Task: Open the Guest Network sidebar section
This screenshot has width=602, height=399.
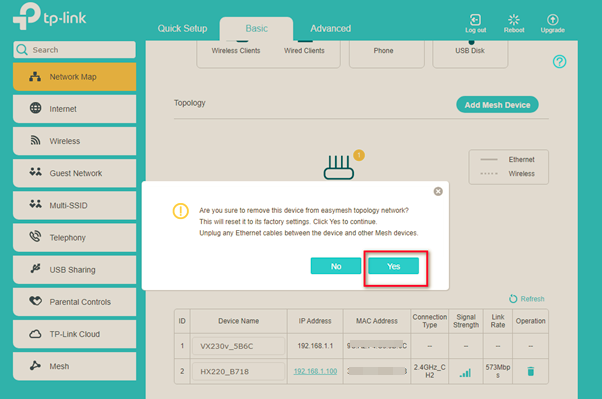Action: tap(74, 173)
